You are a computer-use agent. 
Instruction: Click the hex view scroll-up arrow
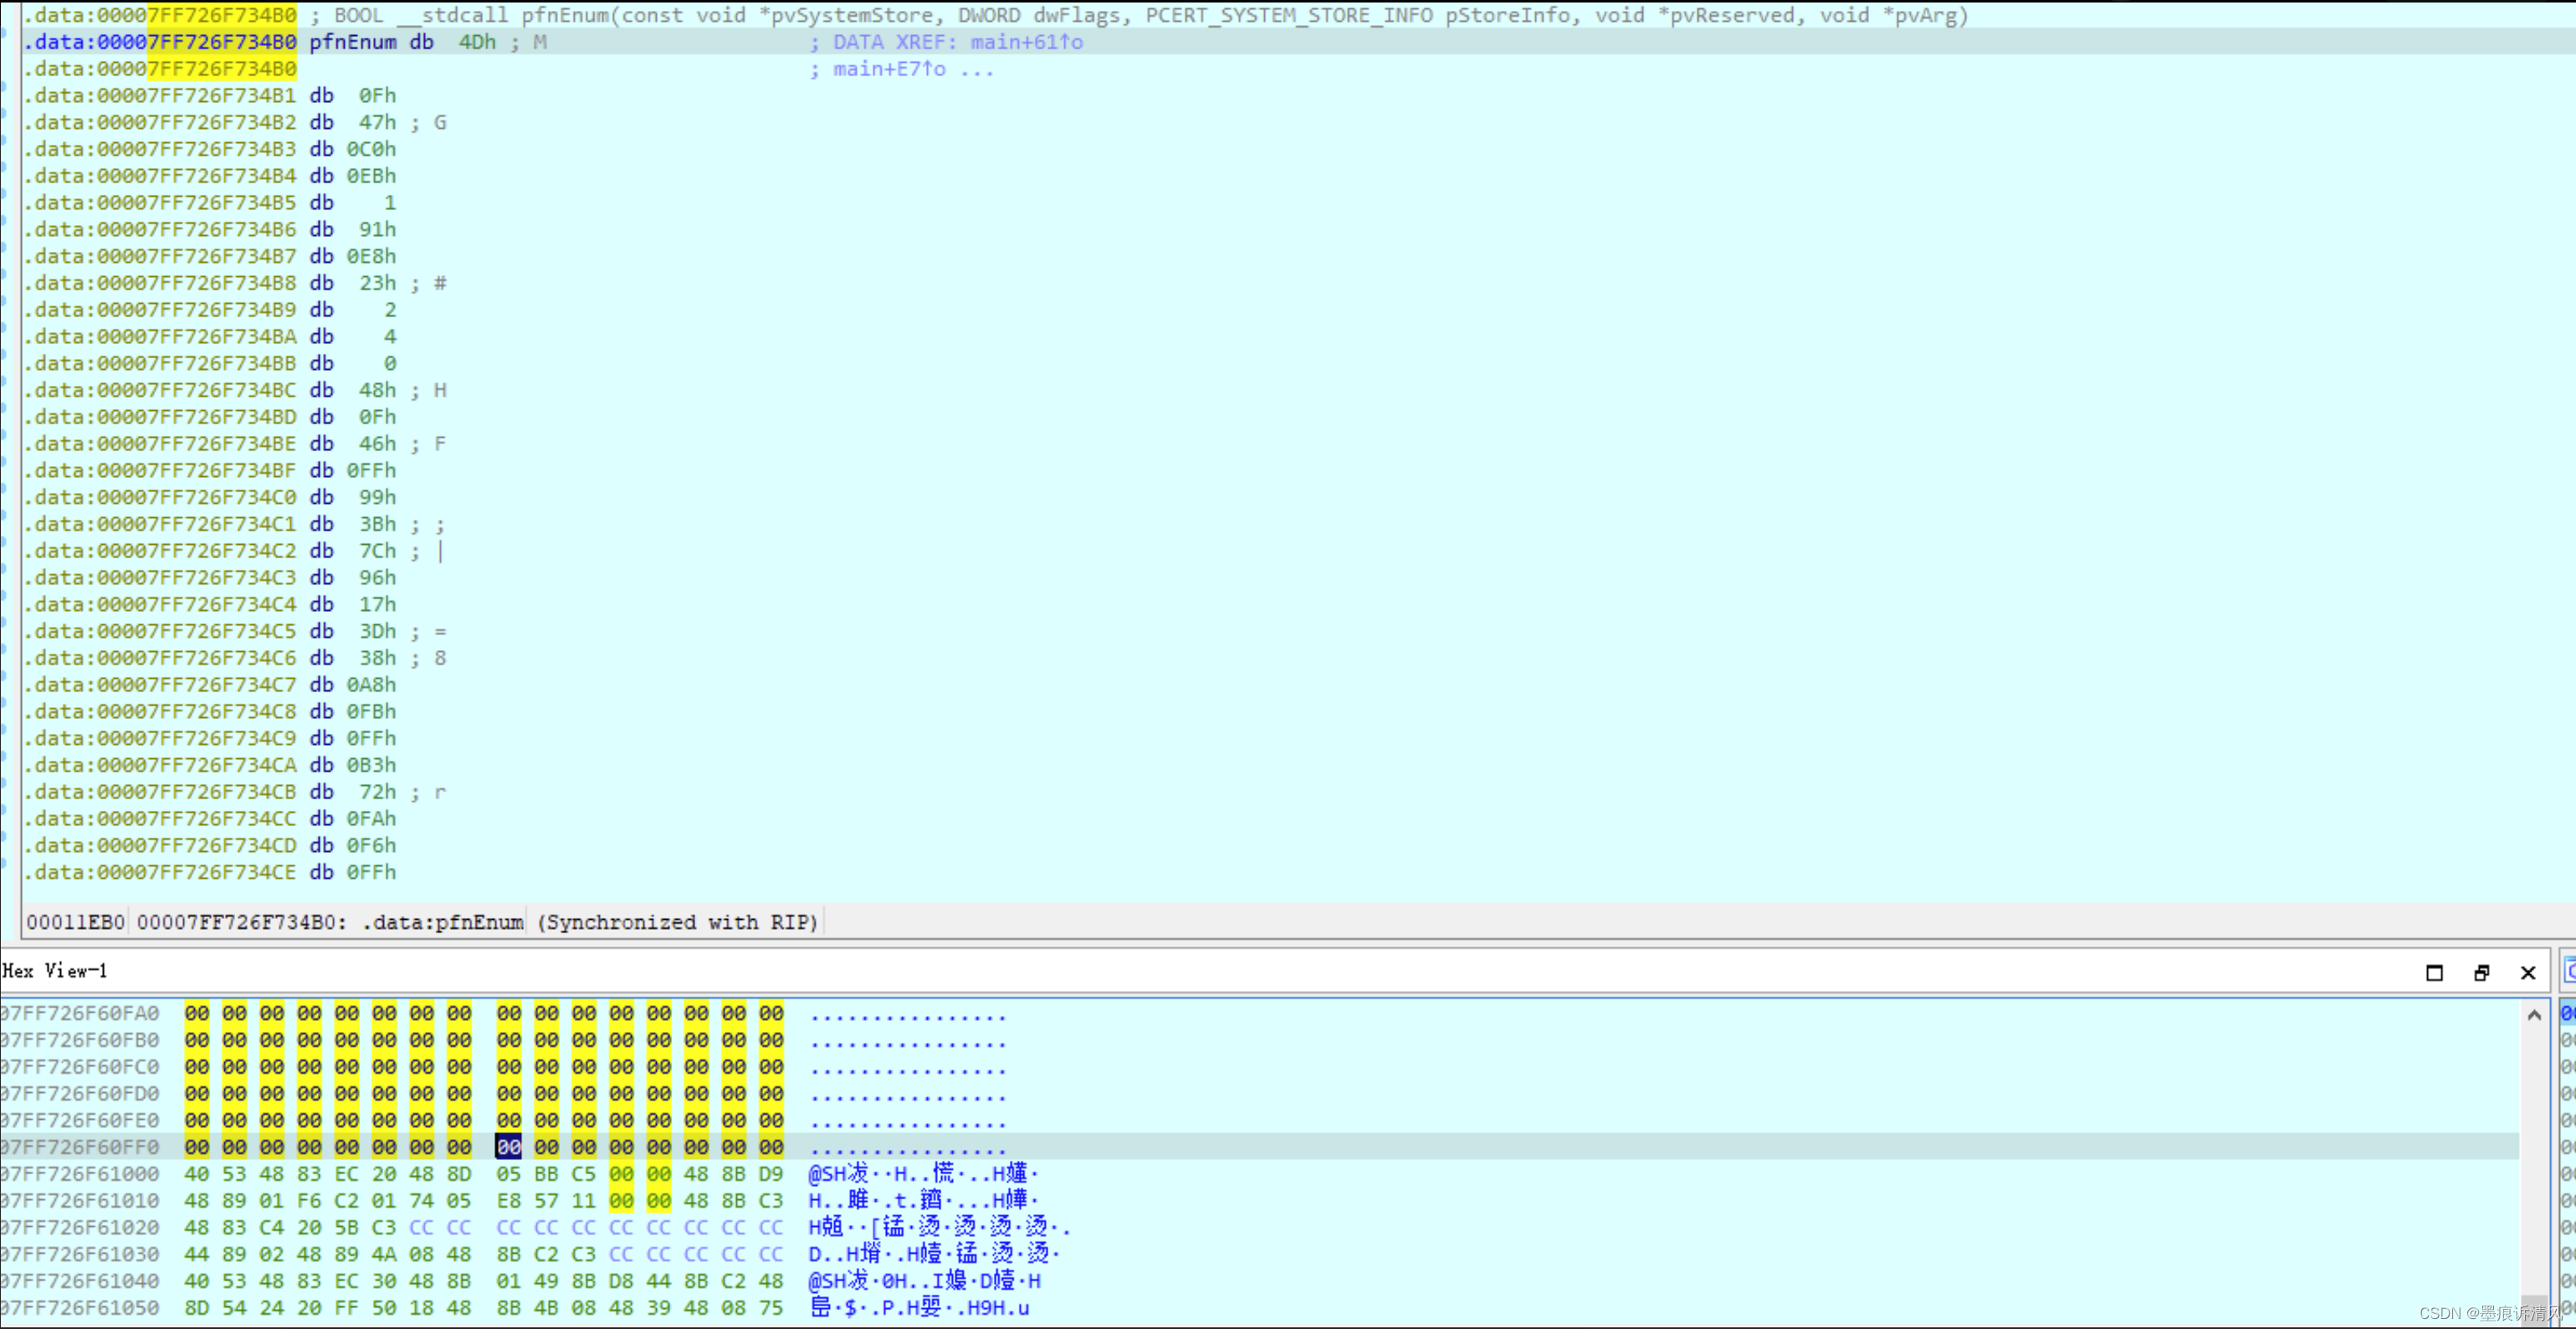[x=2534, y=1015]
